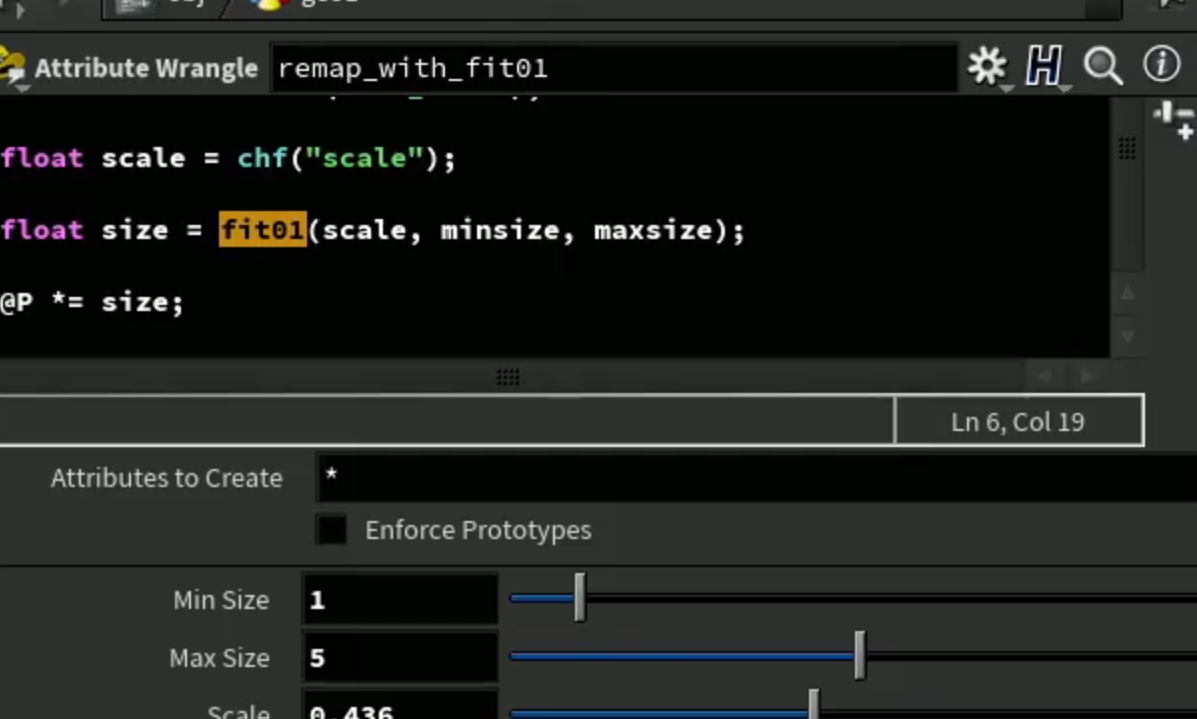Click the Min Size value field
Image resolution: width=1197 pixels, height=719 pixels.
tap(399, 599)
